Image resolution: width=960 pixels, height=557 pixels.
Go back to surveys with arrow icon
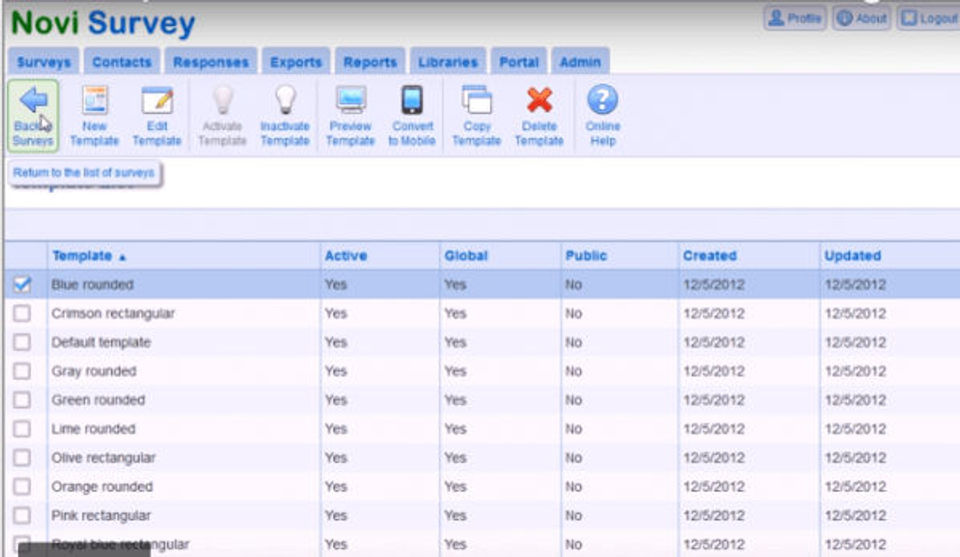[33, 116]
